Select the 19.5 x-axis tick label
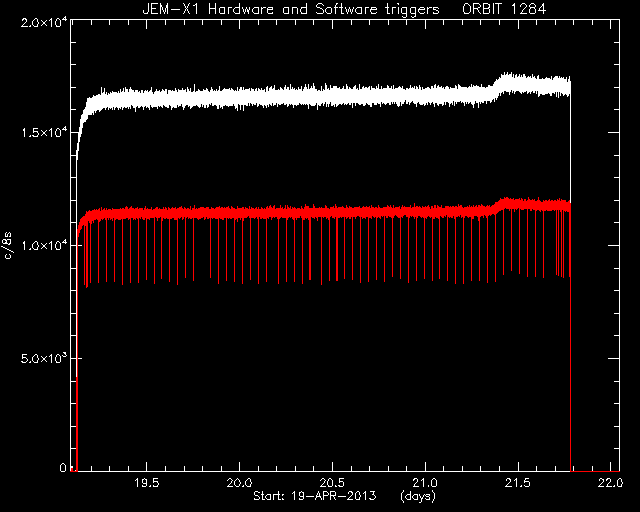 point(146,483)
